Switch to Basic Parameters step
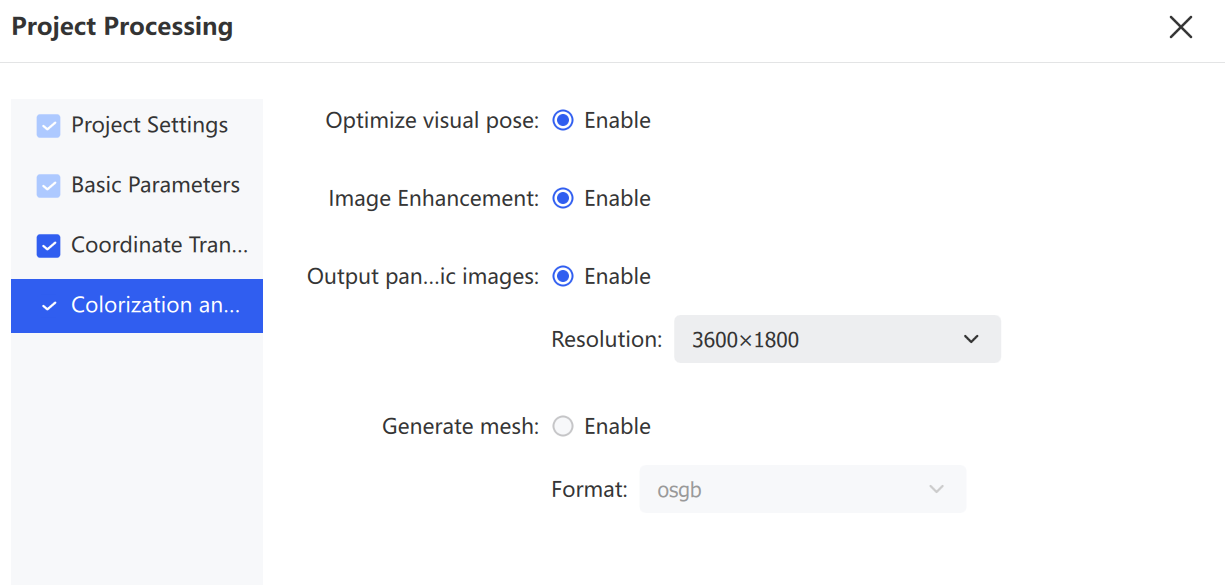 tap(155, 185)
